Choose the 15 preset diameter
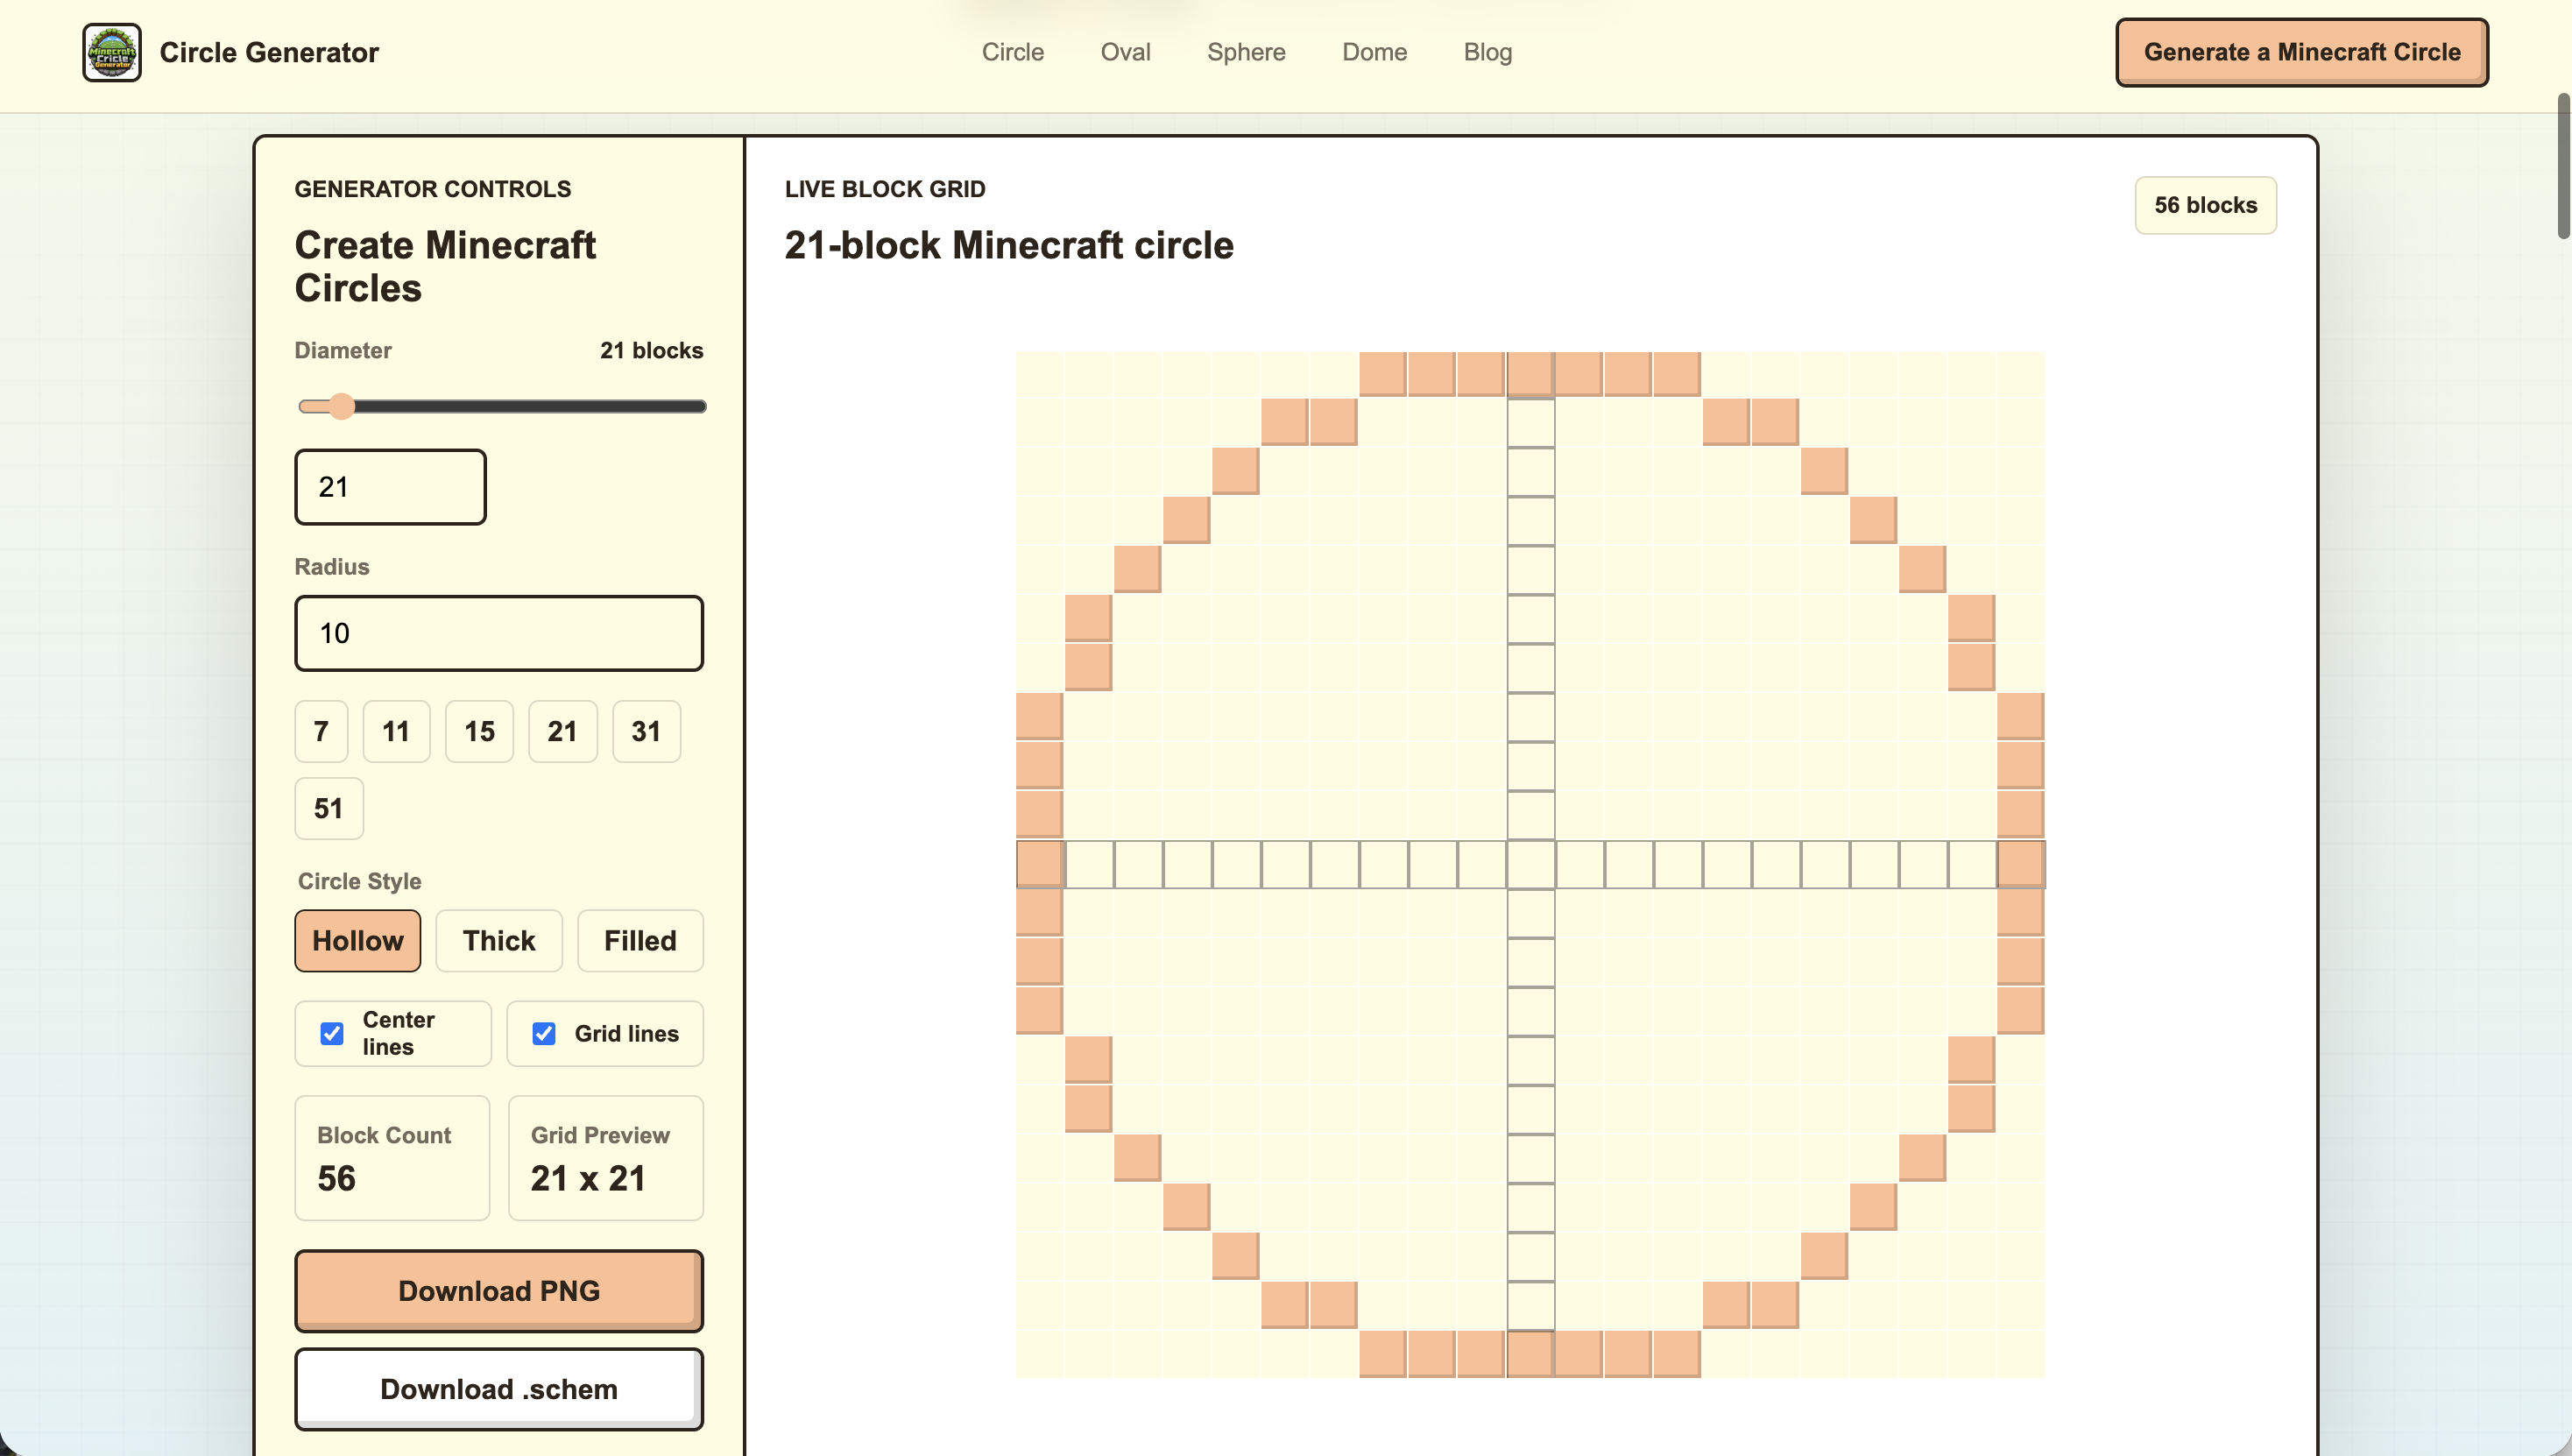The width and height of the screenshot is (2572, 1456). click(x=479, y=731)
